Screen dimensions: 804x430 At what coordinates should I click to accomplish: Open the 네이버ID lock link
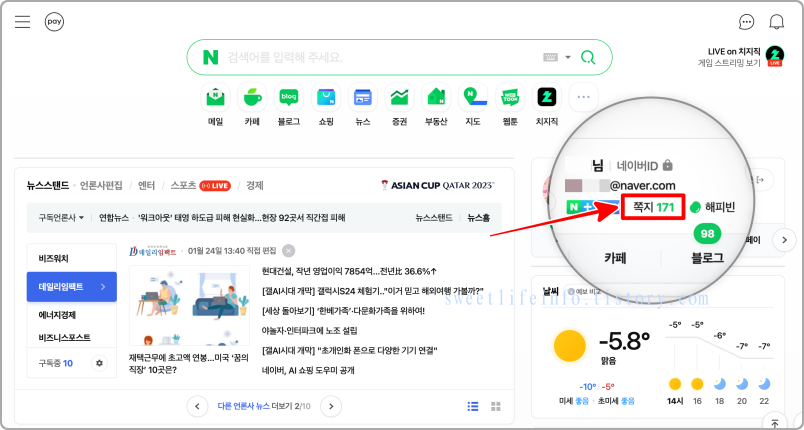pos(645,166)
